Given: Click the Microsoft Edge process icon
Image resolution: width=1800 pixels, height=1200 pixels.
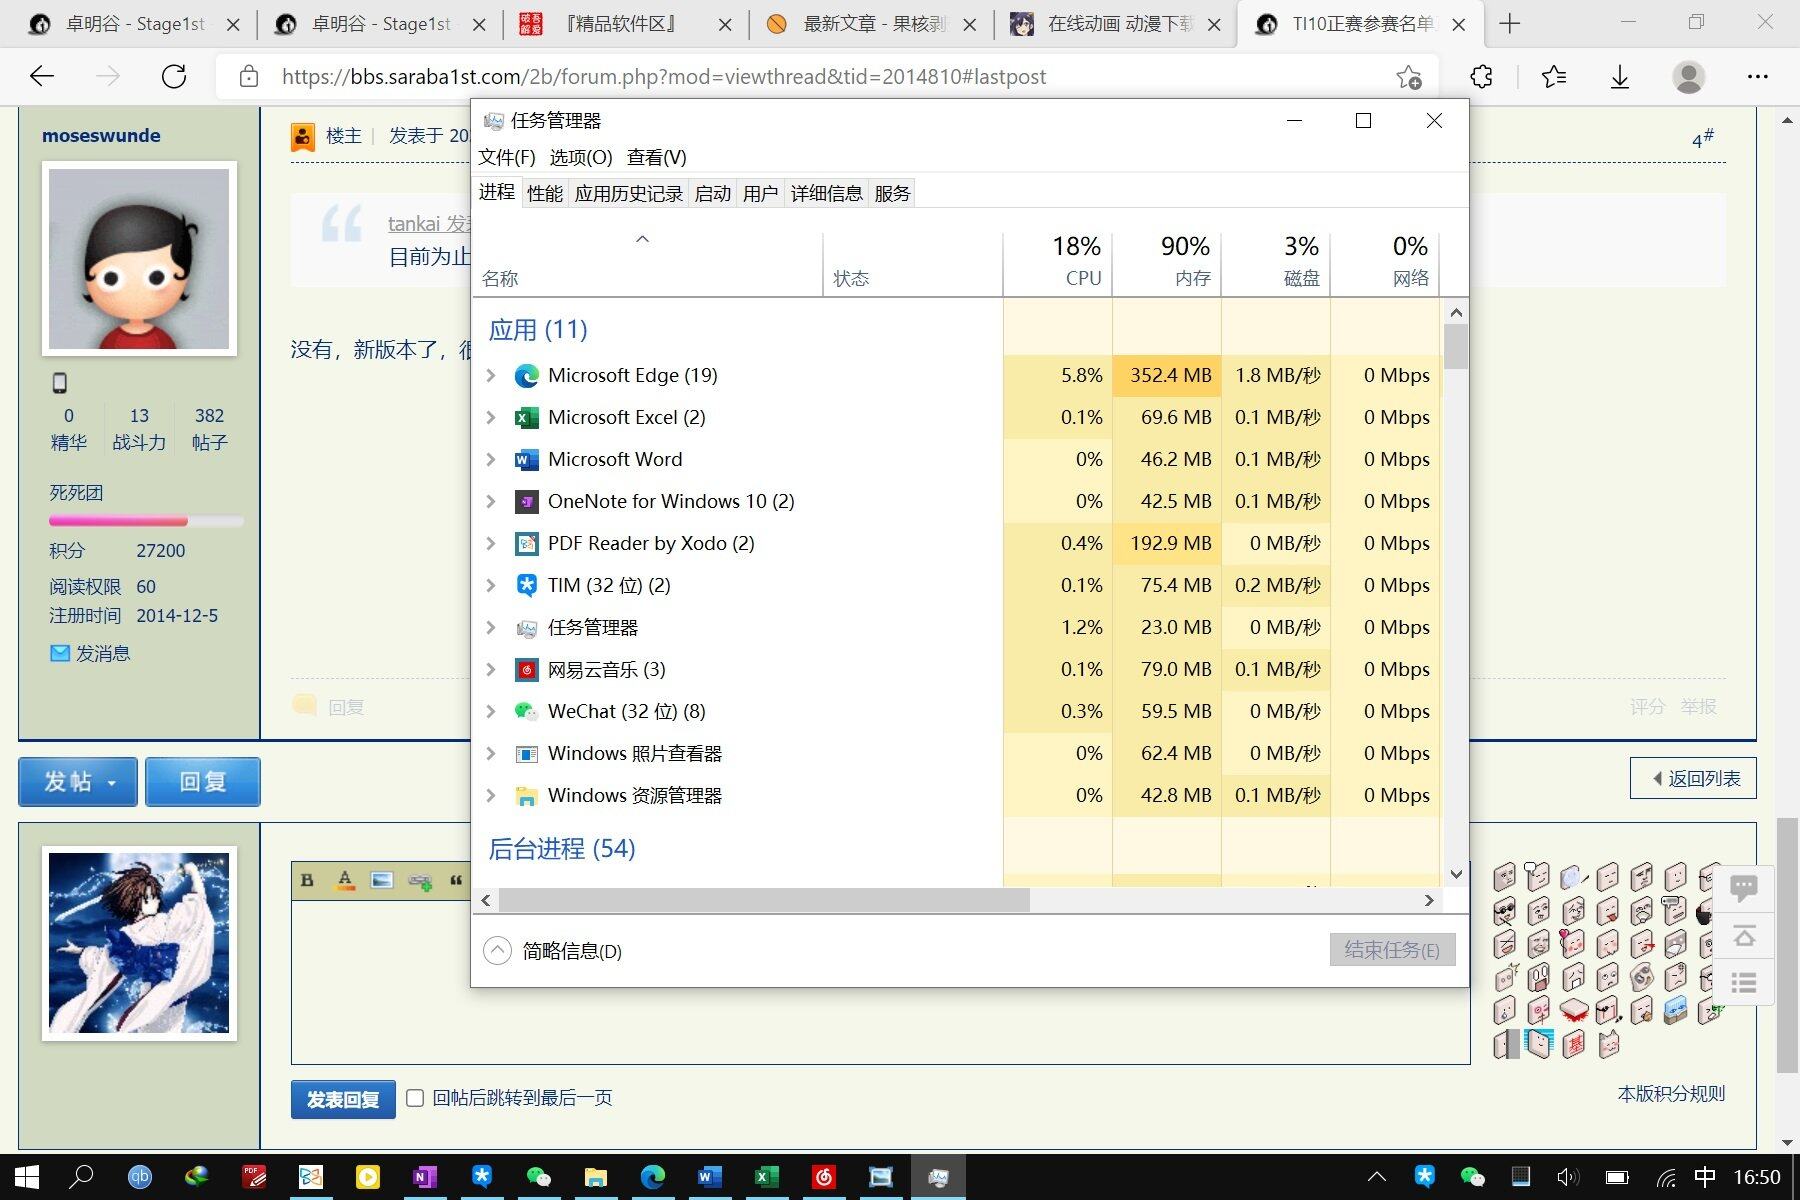Looking at the screenshot, I should pos(526,376).
